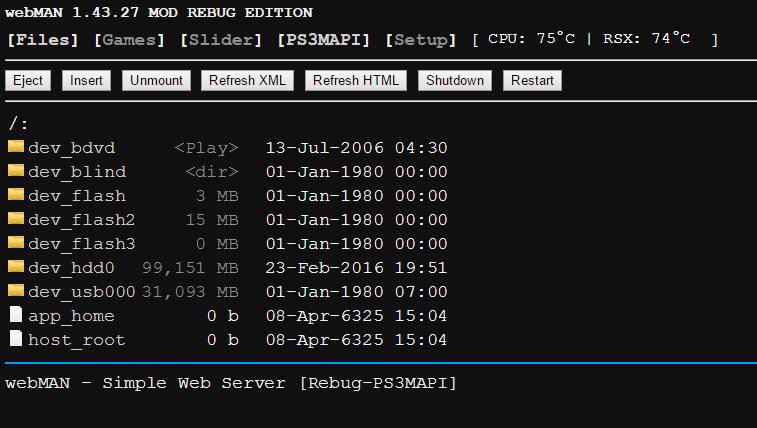
Task: Click the 0 MB size of dev_flash3
Action: [x=217, y=244]
